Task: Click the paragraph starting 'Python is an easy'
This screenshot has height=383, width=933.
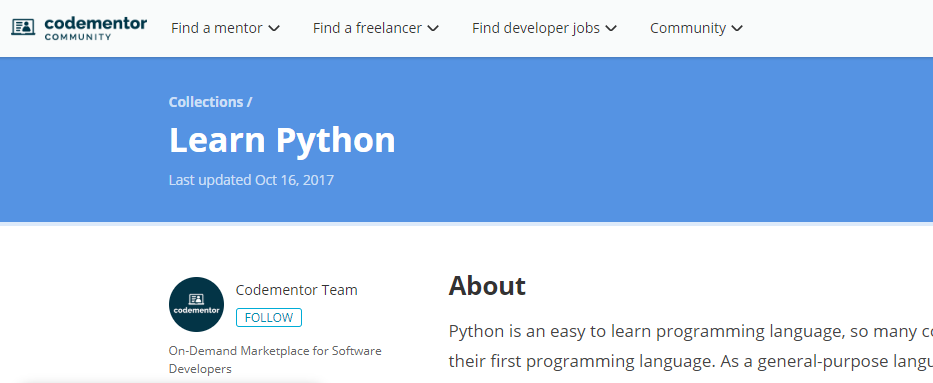Action: tap(690, 347)
